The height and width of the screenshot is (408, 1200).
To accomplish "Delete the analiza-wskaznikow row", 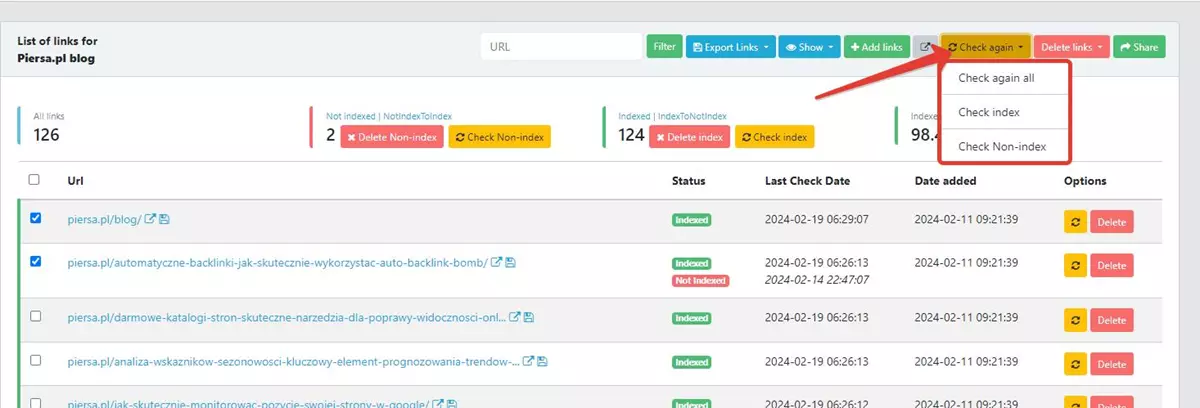I will point(1112,364).
